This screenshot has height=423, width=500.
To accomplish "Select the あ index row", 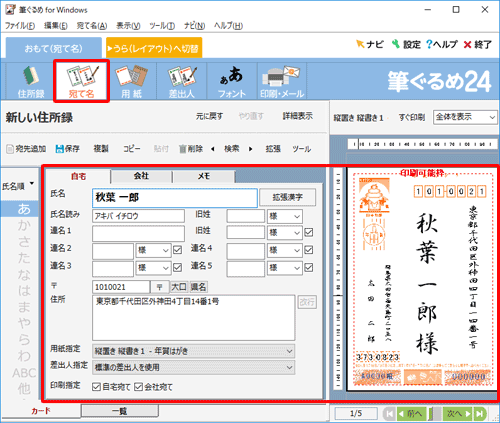I will (x=20, y=209).
